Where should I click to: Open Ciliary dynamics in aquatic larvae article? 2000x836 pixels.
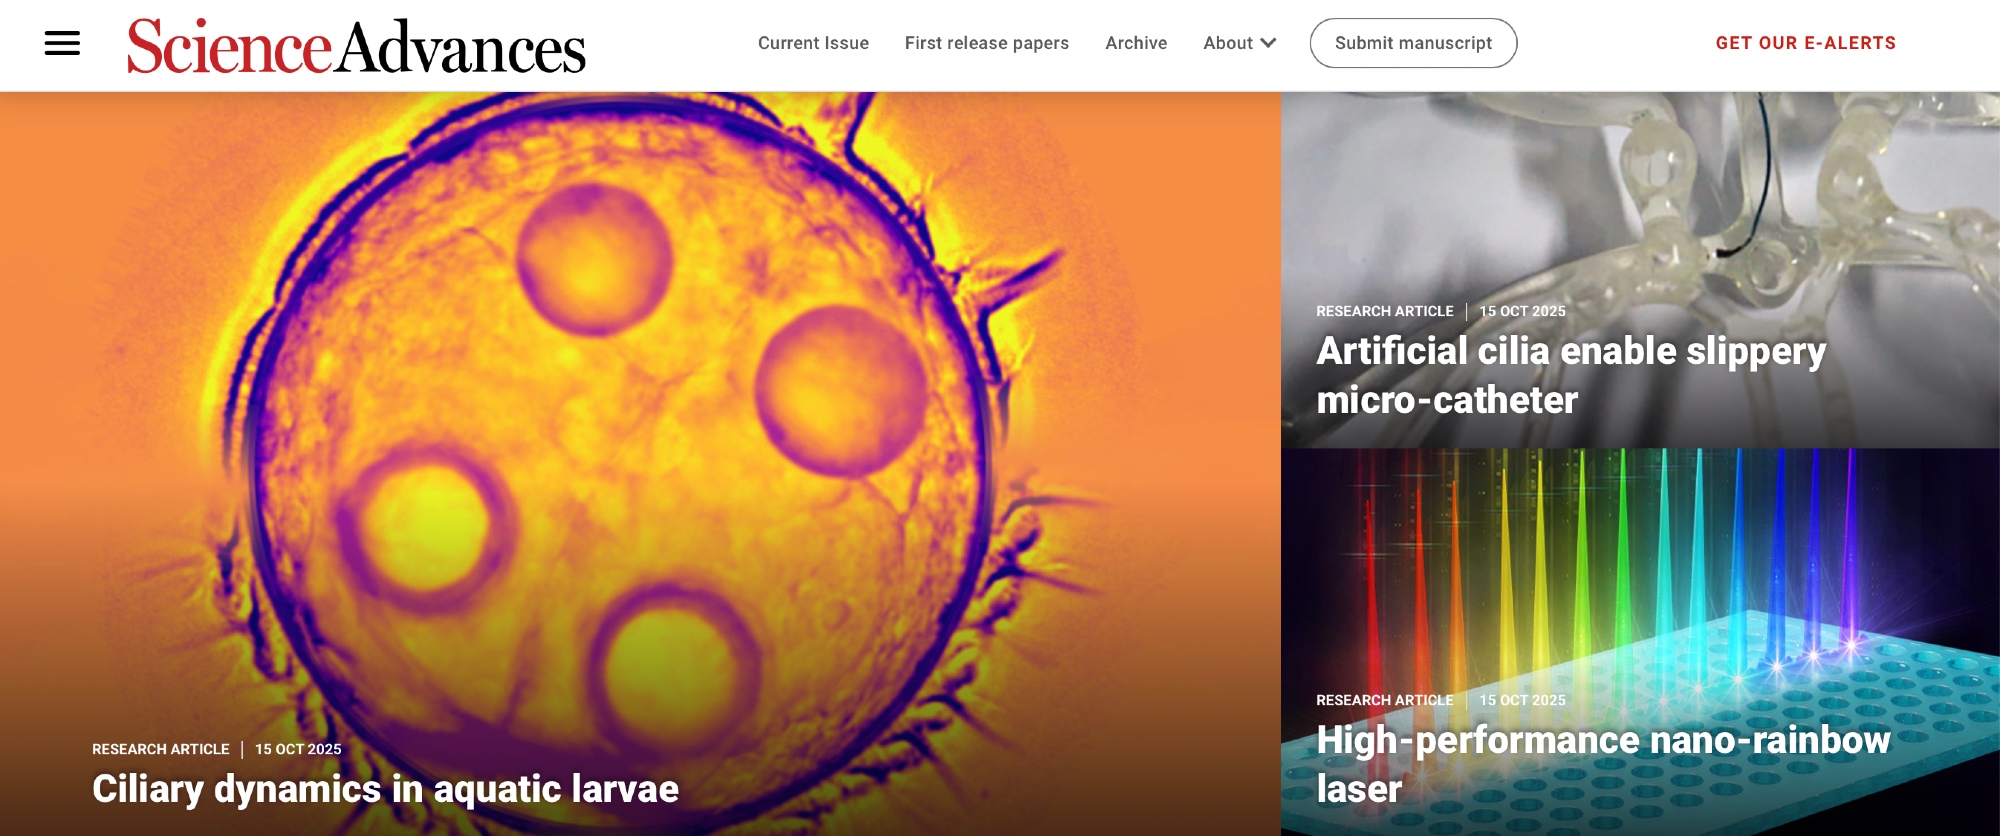pos(385,789)
